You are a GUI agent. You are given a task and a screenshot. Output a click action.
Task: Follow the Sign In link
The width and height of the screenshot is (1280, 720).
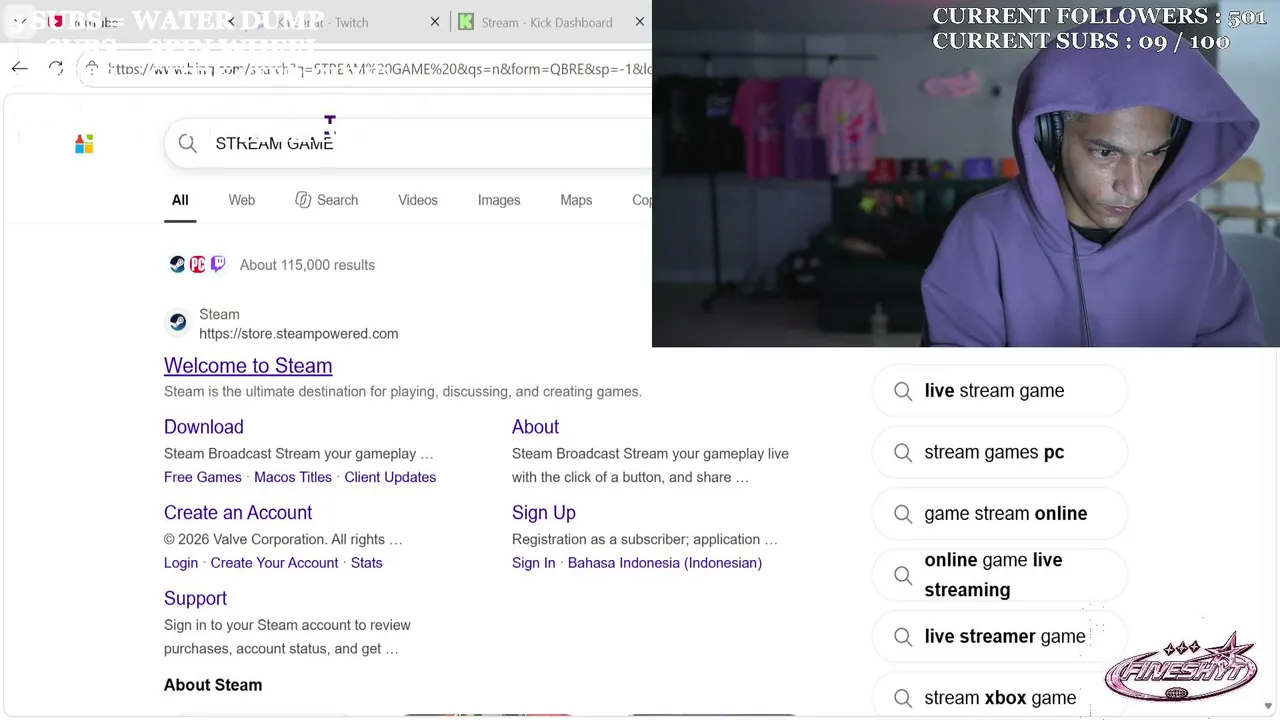(533, 563)
